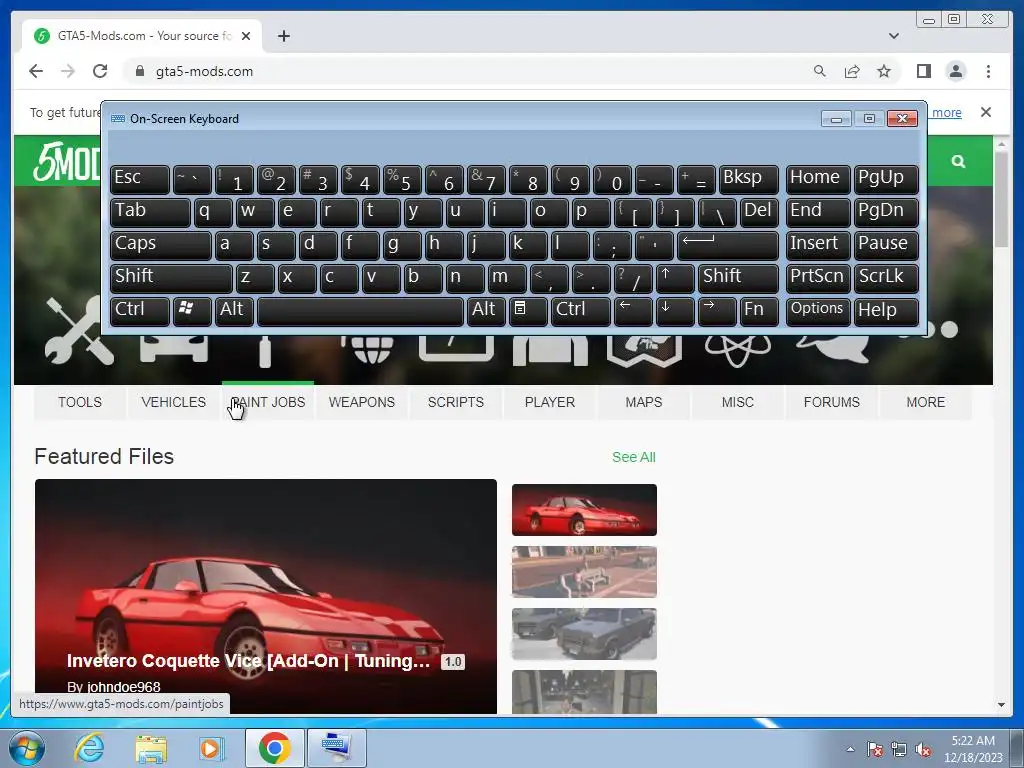Toggle the left Alt key
This screenshot has width=1024, height=768.
pos(234,310)
